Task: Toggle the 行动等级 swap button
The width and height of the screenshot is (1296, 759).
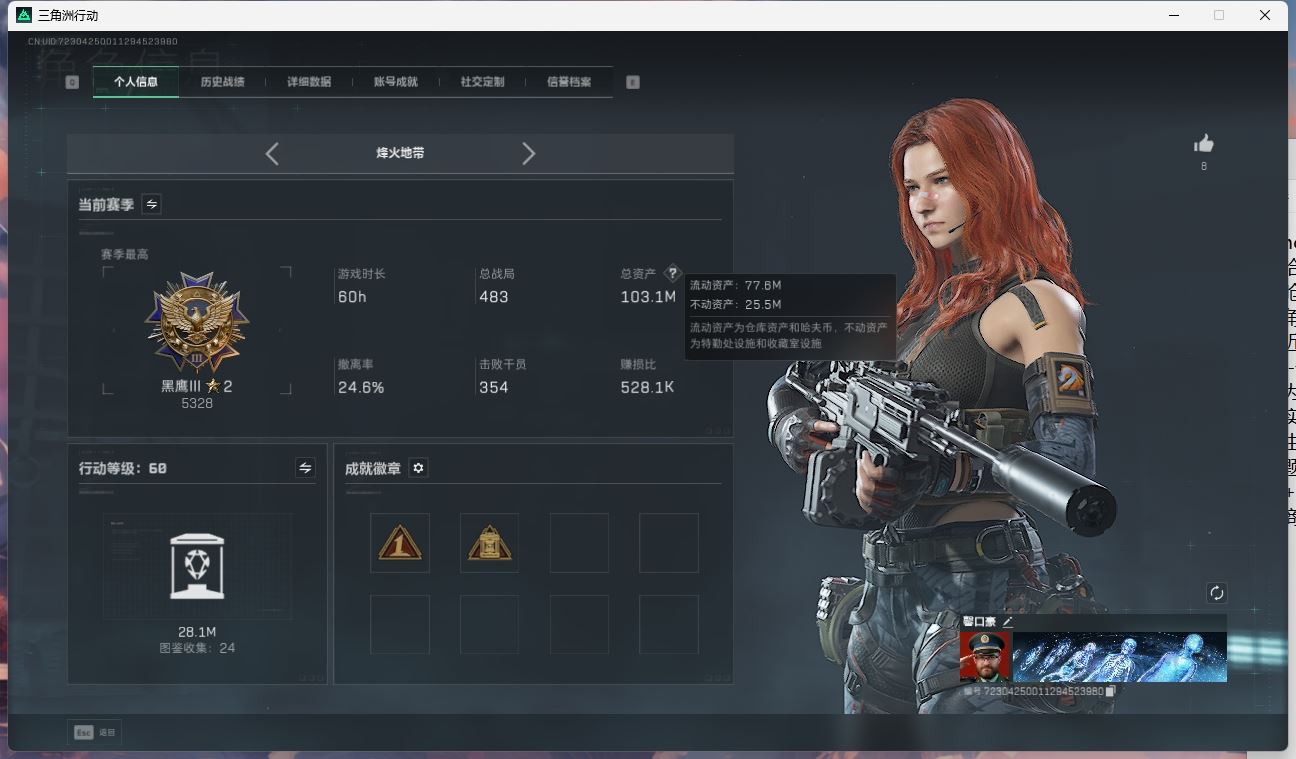Action: tap(305, 468)
